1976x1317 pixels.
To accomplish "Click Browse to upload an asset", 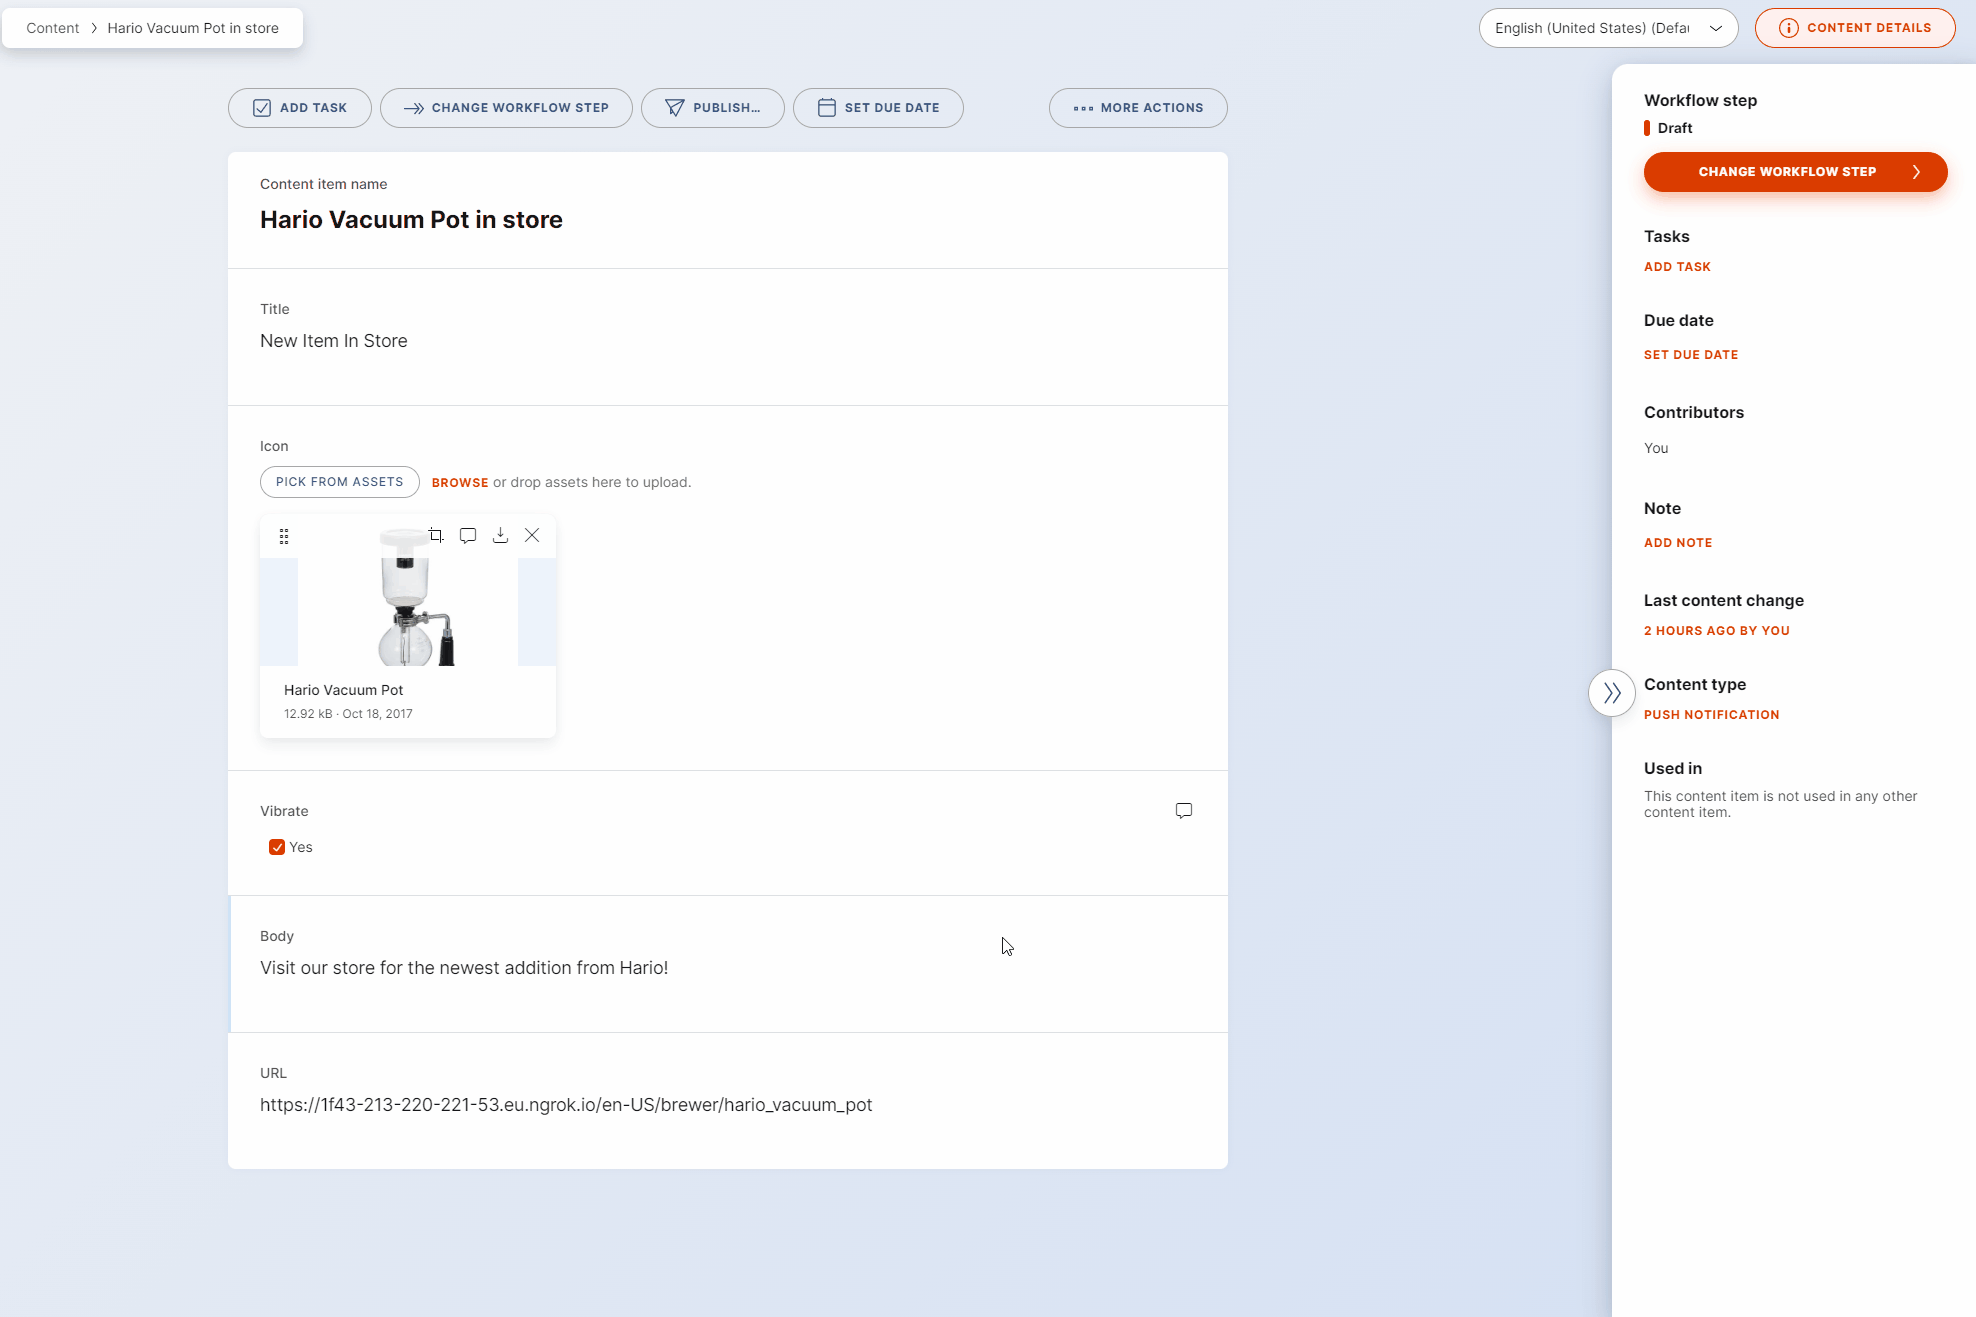I will tap(460, 482).
